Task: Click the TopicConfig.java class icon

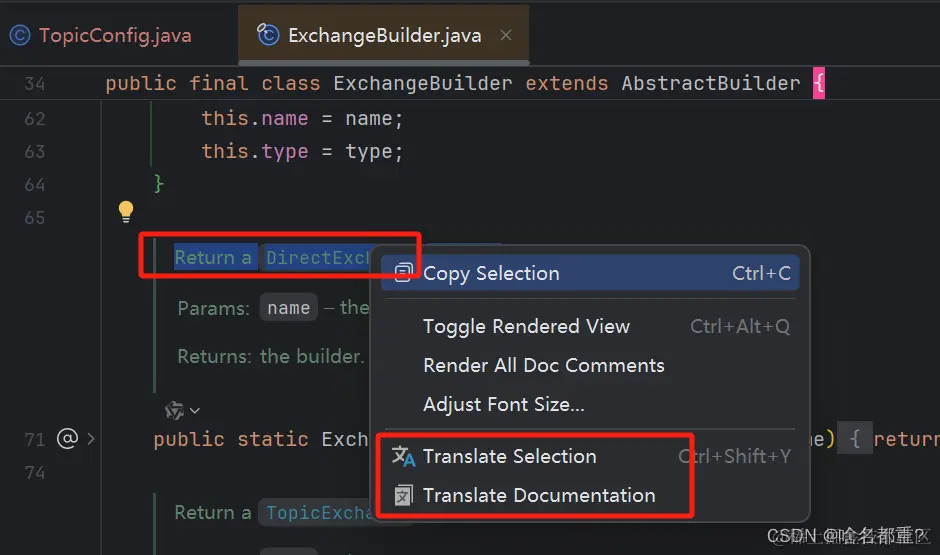Action: point(20,35)
